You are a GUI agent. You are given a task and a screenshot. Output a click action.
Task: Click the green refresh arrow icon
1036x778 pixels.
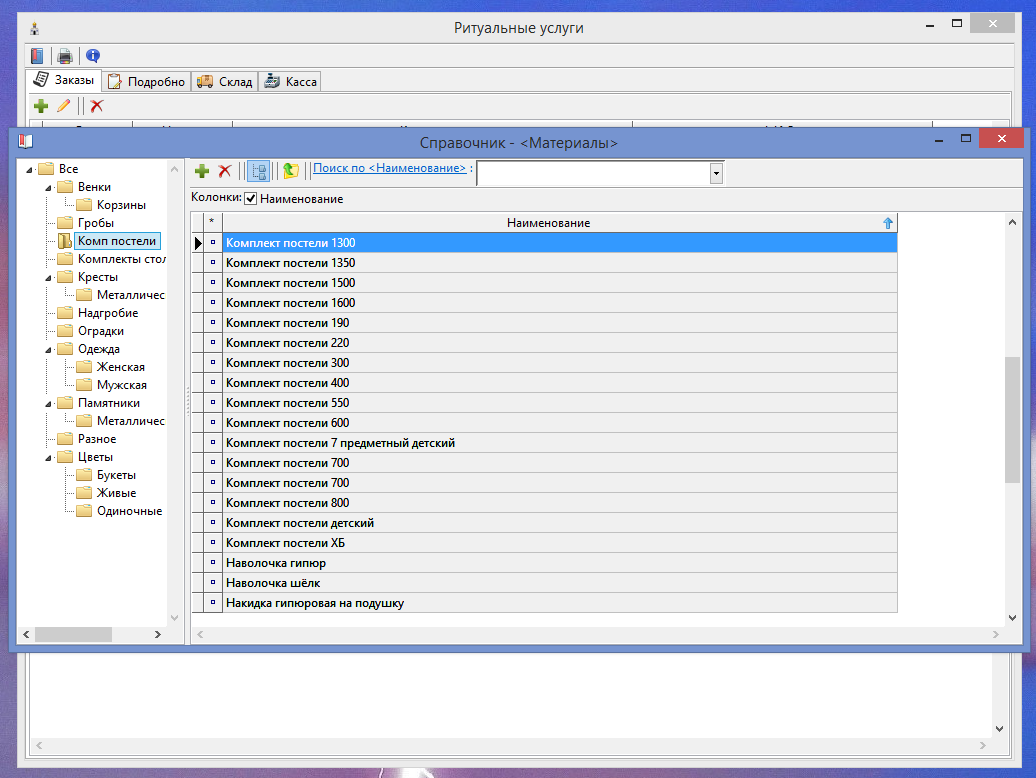[x=291, y=171]
